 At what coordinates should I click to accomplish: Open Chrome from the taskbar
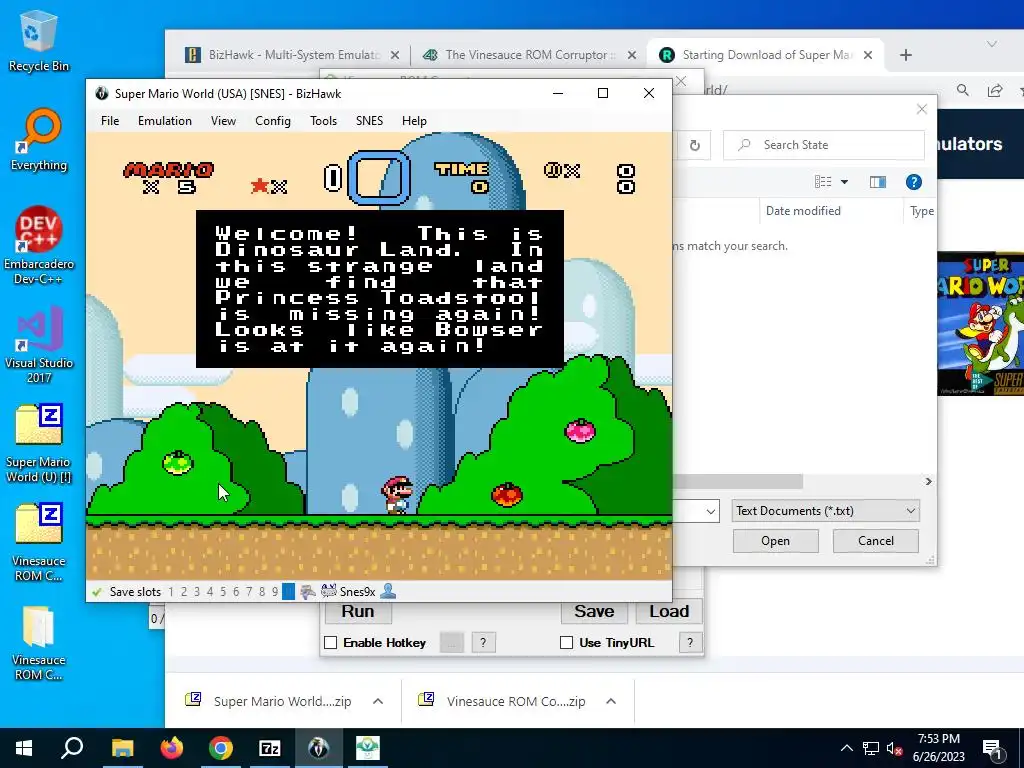221,748
